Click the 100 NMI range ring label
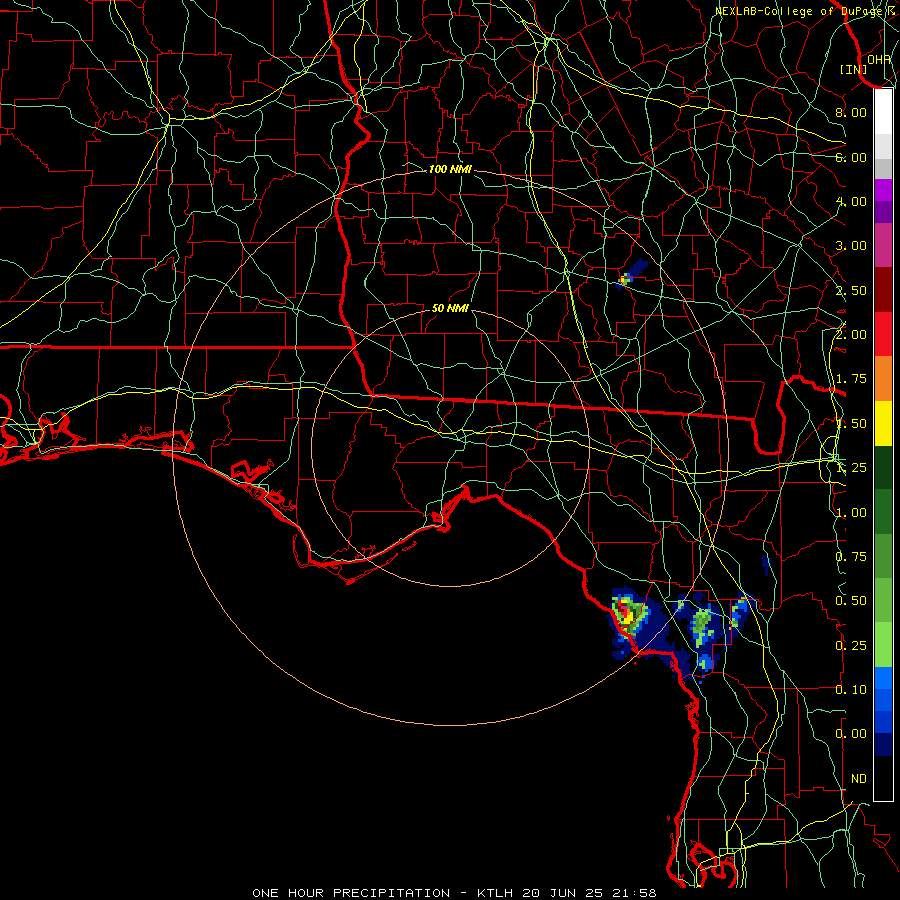Viewport: 900px width, 900px height. coord(450,169)
